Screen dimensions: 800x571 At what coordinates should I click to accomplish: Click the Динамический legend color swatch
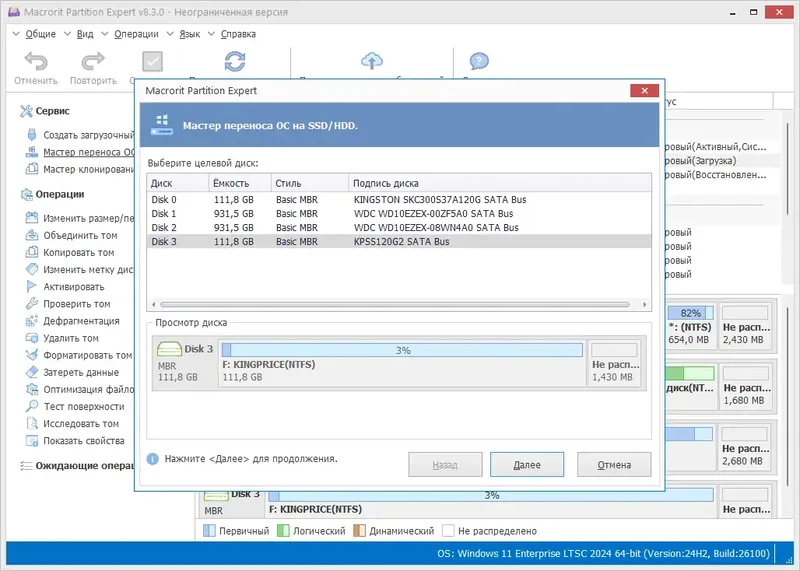[x=359, y=531]
